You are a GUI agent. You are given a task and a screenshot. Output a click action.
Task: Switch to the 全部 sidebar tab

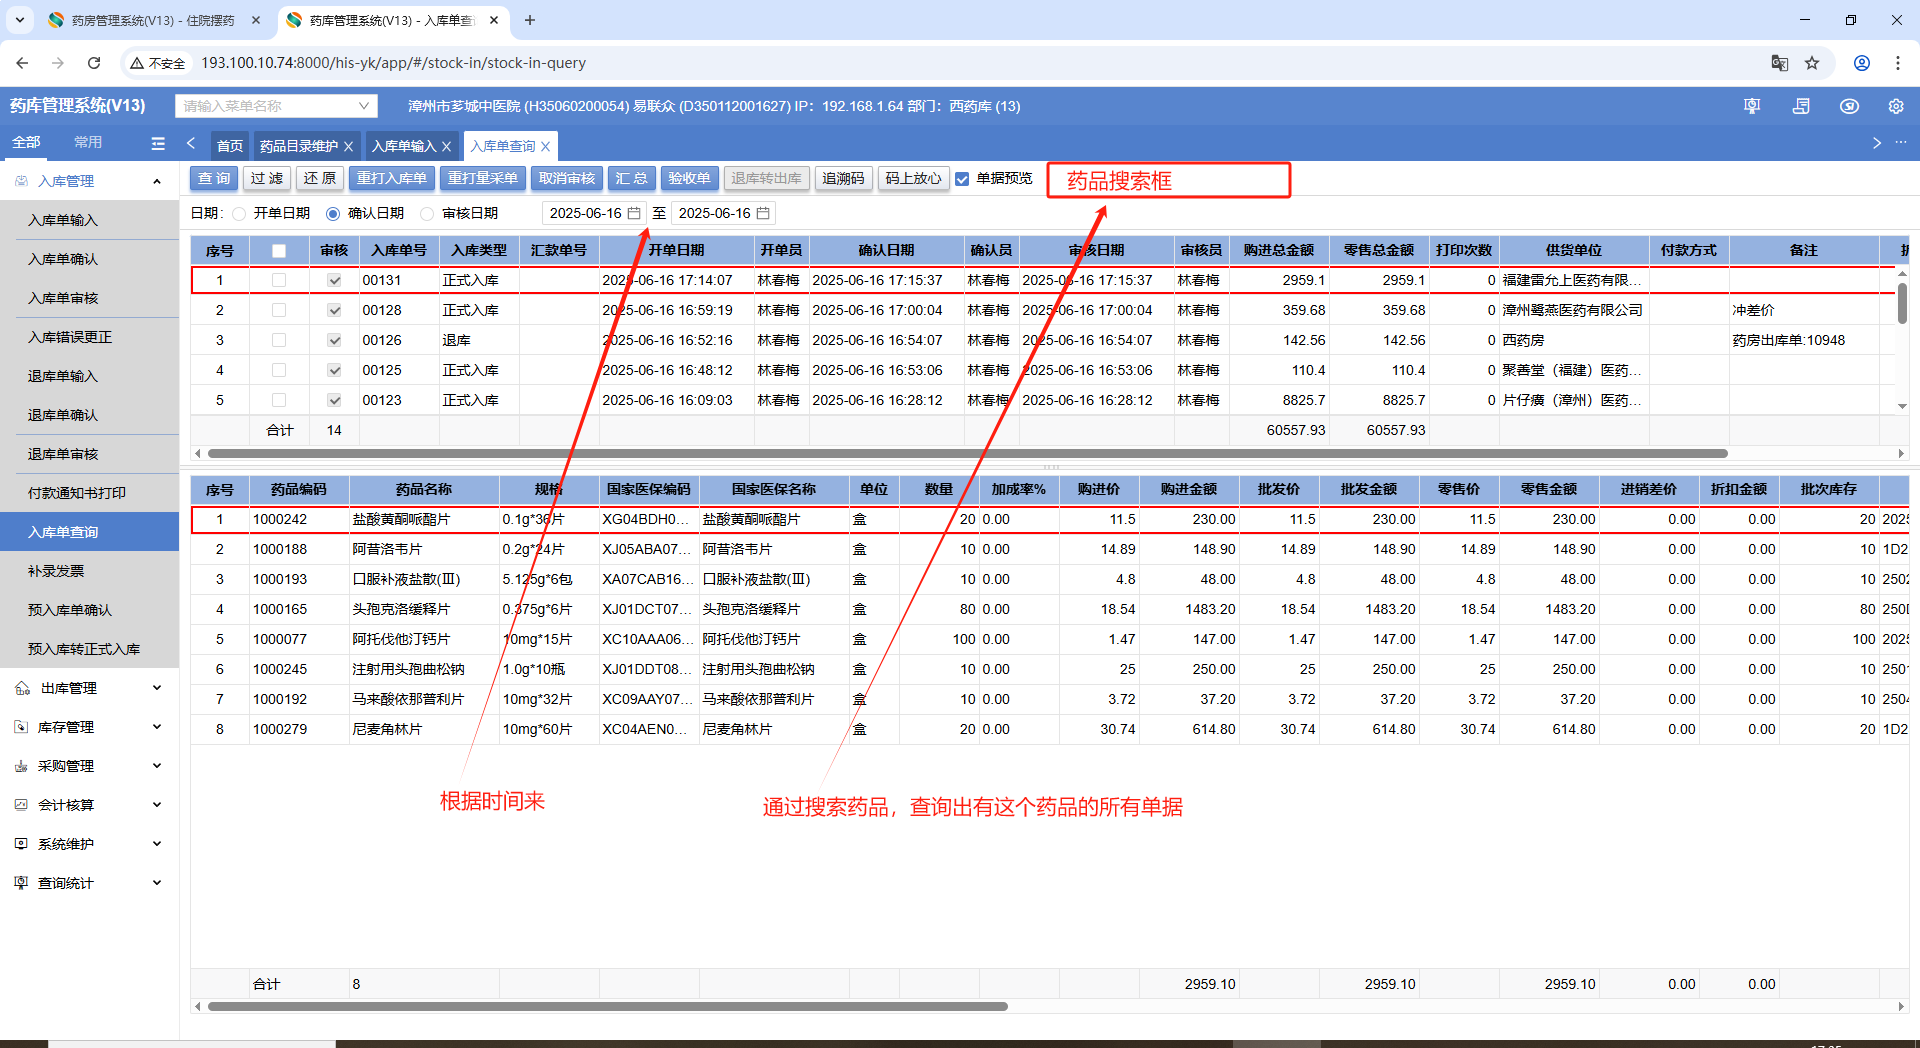click(x=26, y=142)
